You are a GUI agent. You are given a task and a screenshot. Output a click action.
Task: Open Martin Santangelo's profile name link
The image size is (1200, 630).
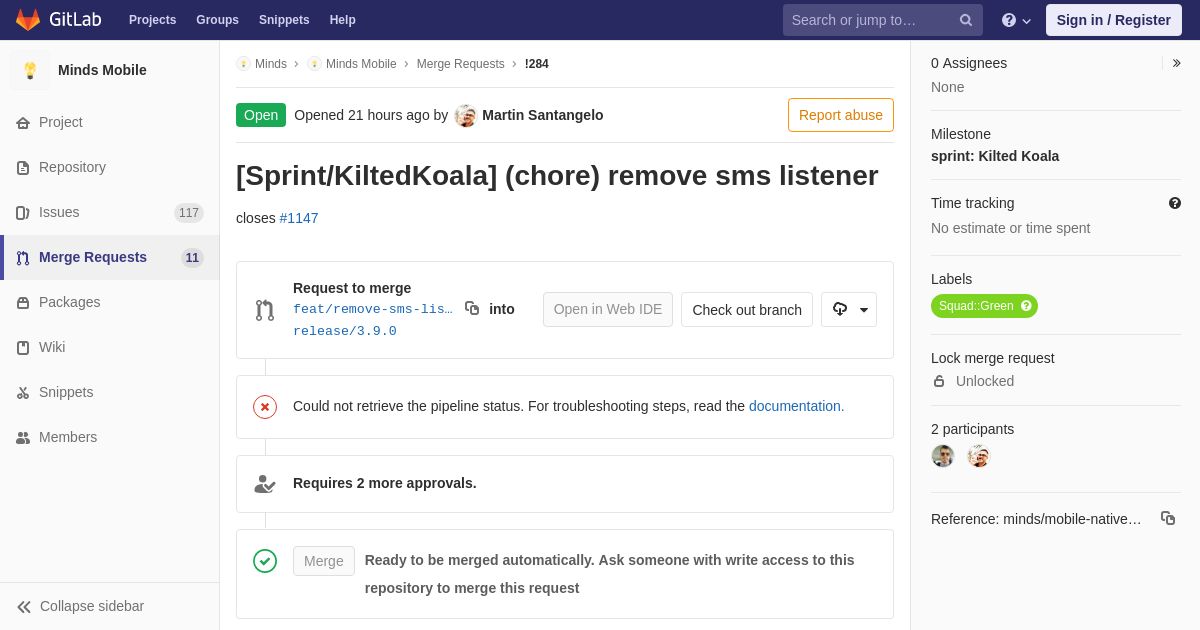coord(543,115)
